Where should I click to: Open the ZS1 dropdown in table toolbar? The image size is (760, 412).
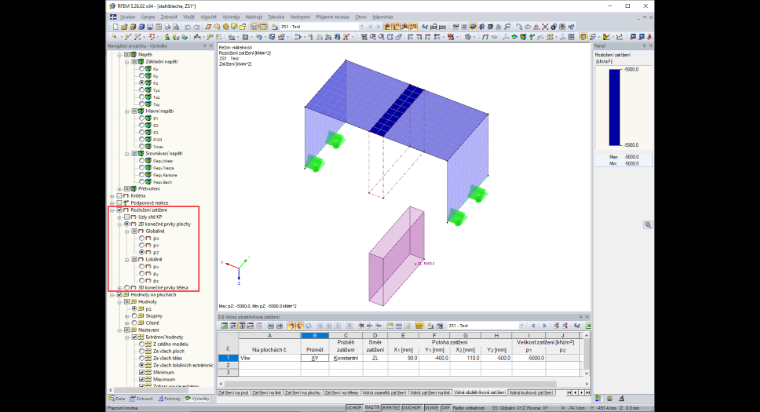click(522, 326)
